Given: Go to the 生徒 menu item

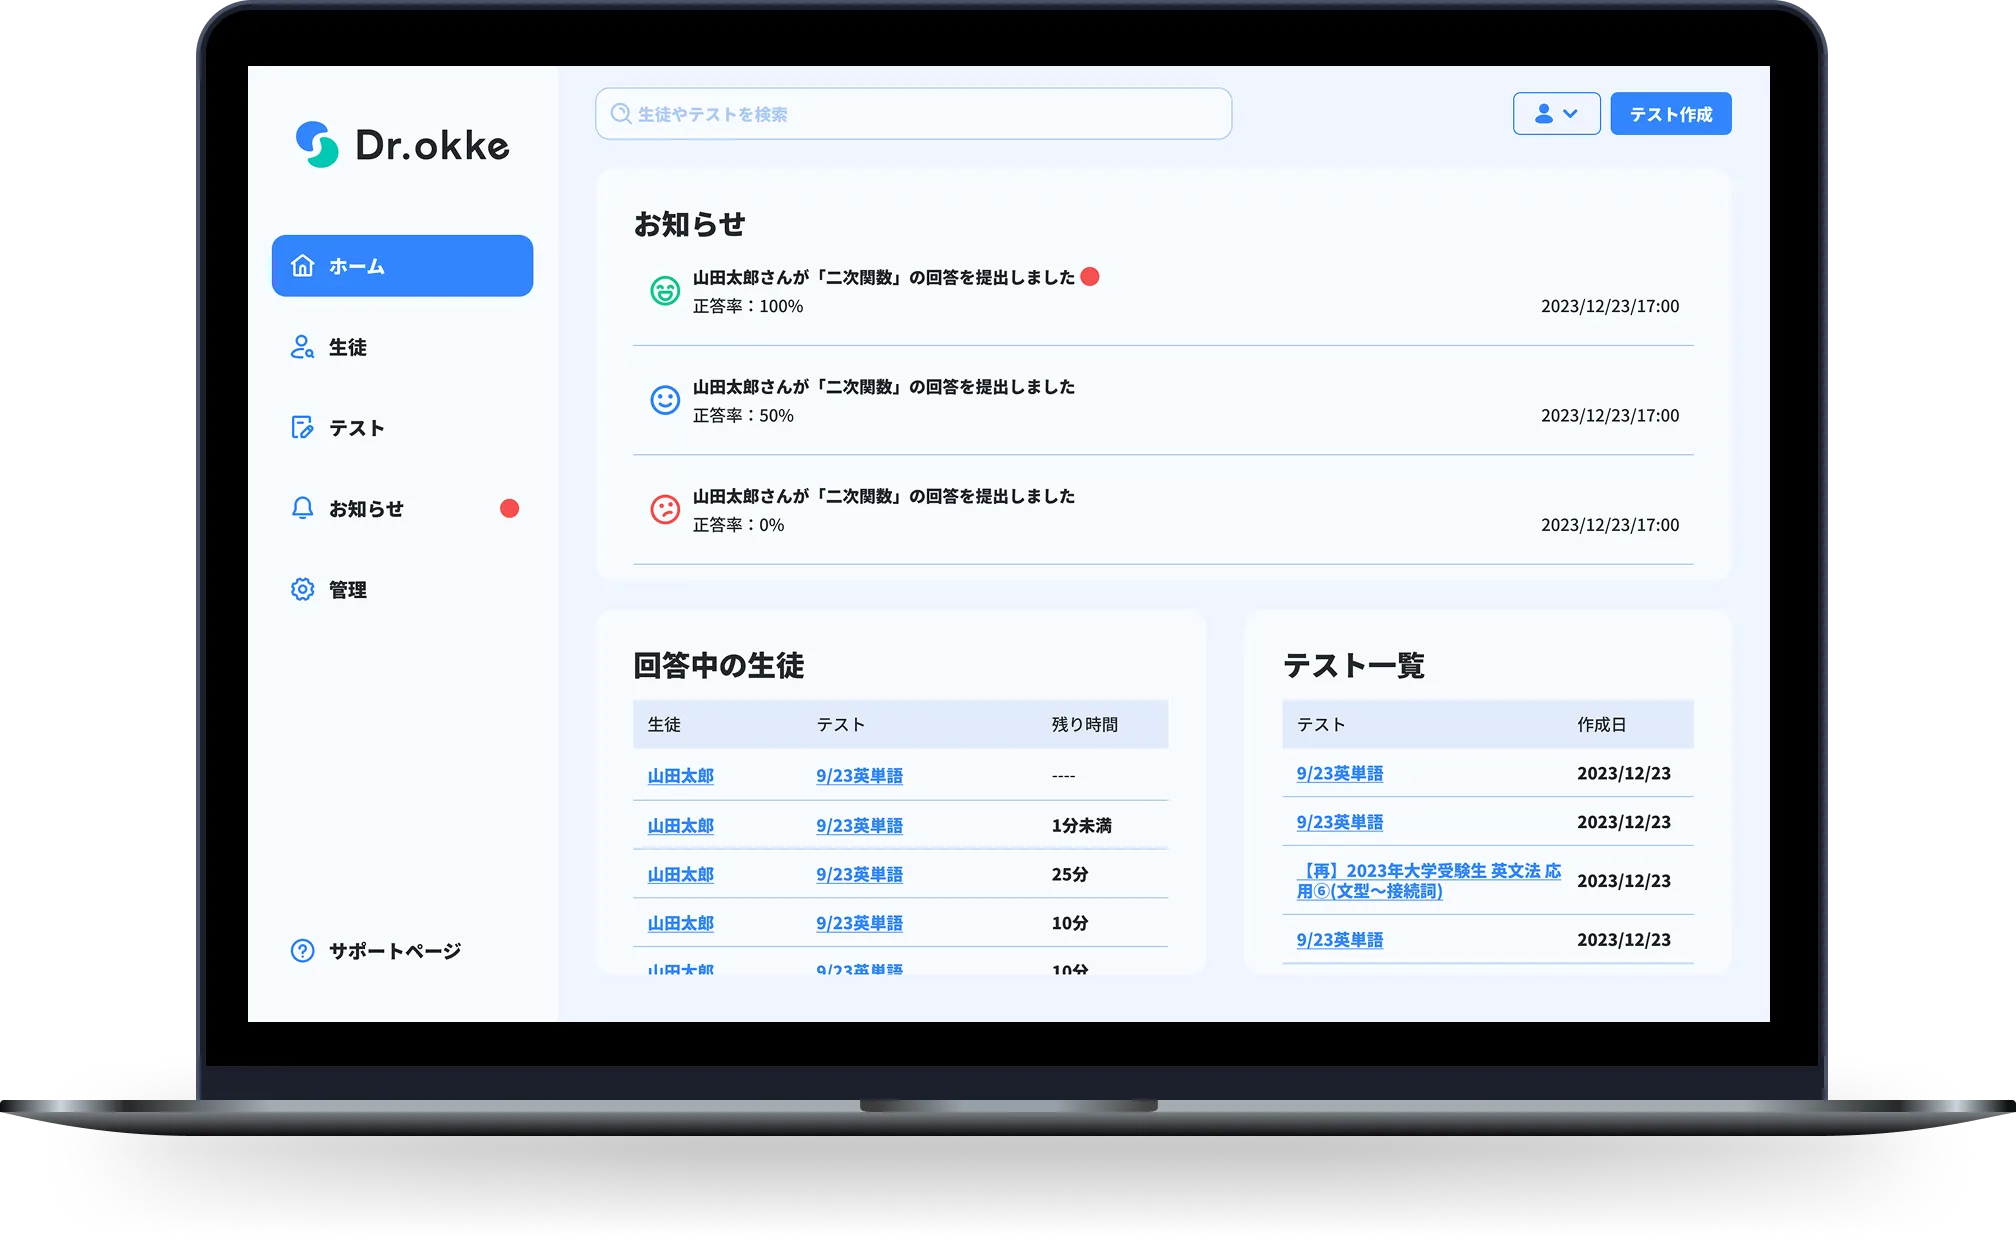Looking at the screenshot, I should point(347,347).
